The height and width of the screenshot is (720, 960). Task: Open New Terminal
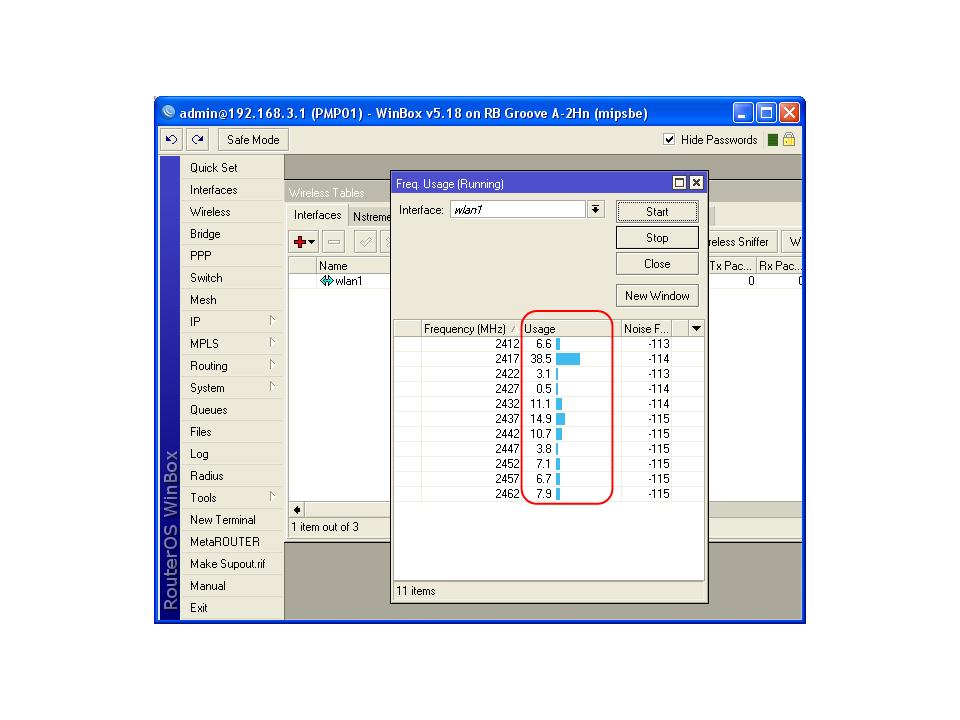(x=231, y=520)
